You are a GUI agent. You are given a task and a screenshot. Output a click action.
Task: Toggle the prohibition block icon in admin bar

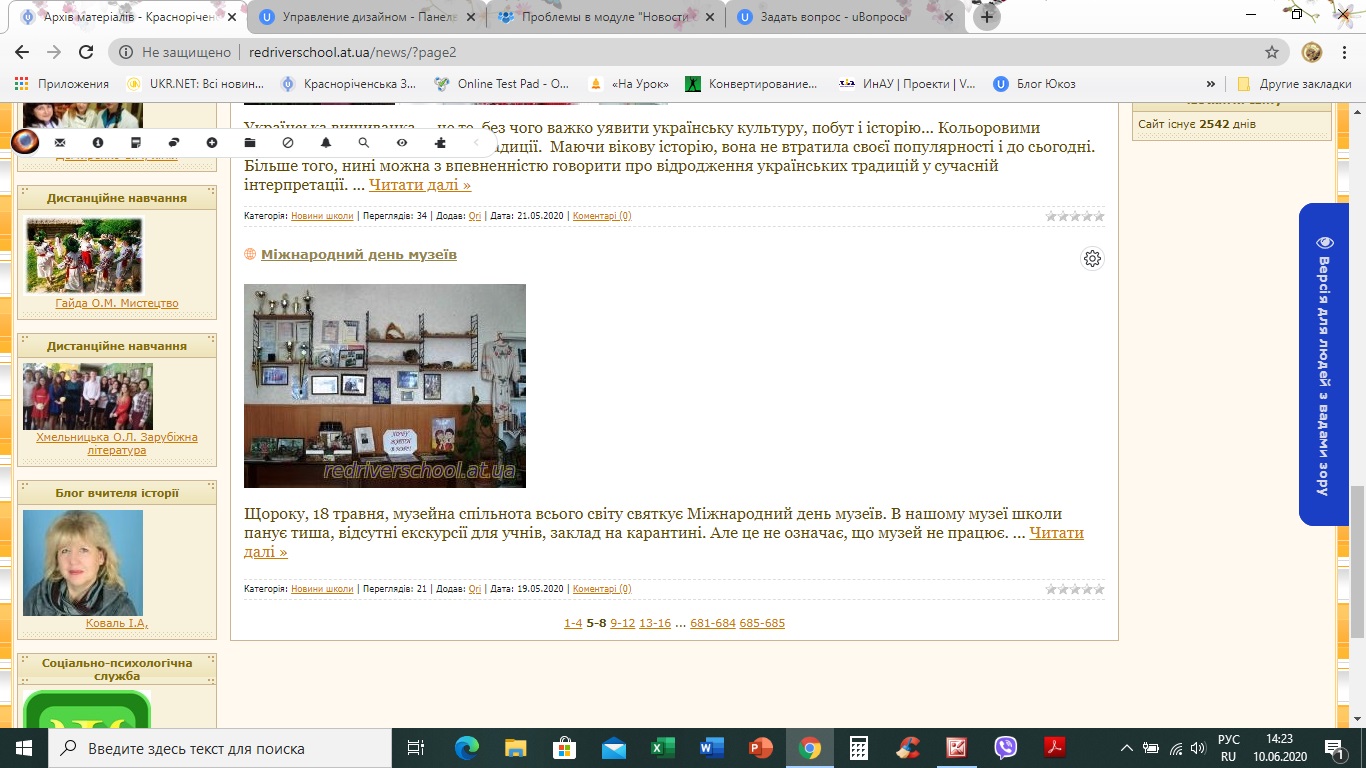(x=288, y=143)
